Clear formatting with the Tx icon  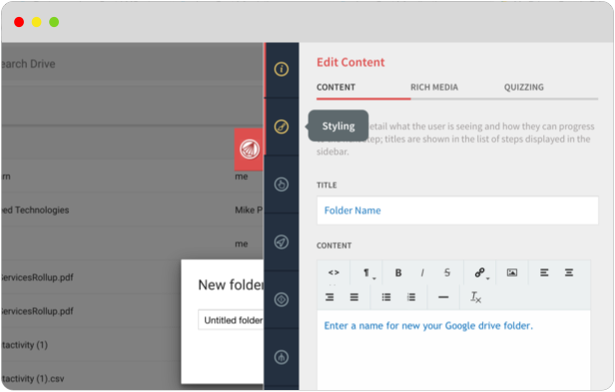pos(476,297)
